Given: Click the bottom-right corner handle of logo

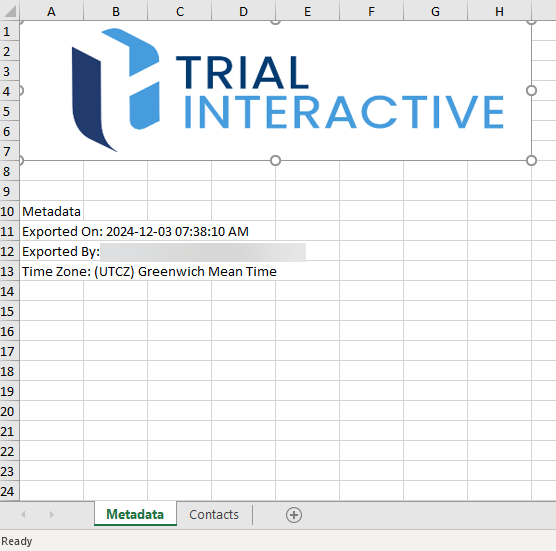Looking at the screenshot, I should coord(531,161).
